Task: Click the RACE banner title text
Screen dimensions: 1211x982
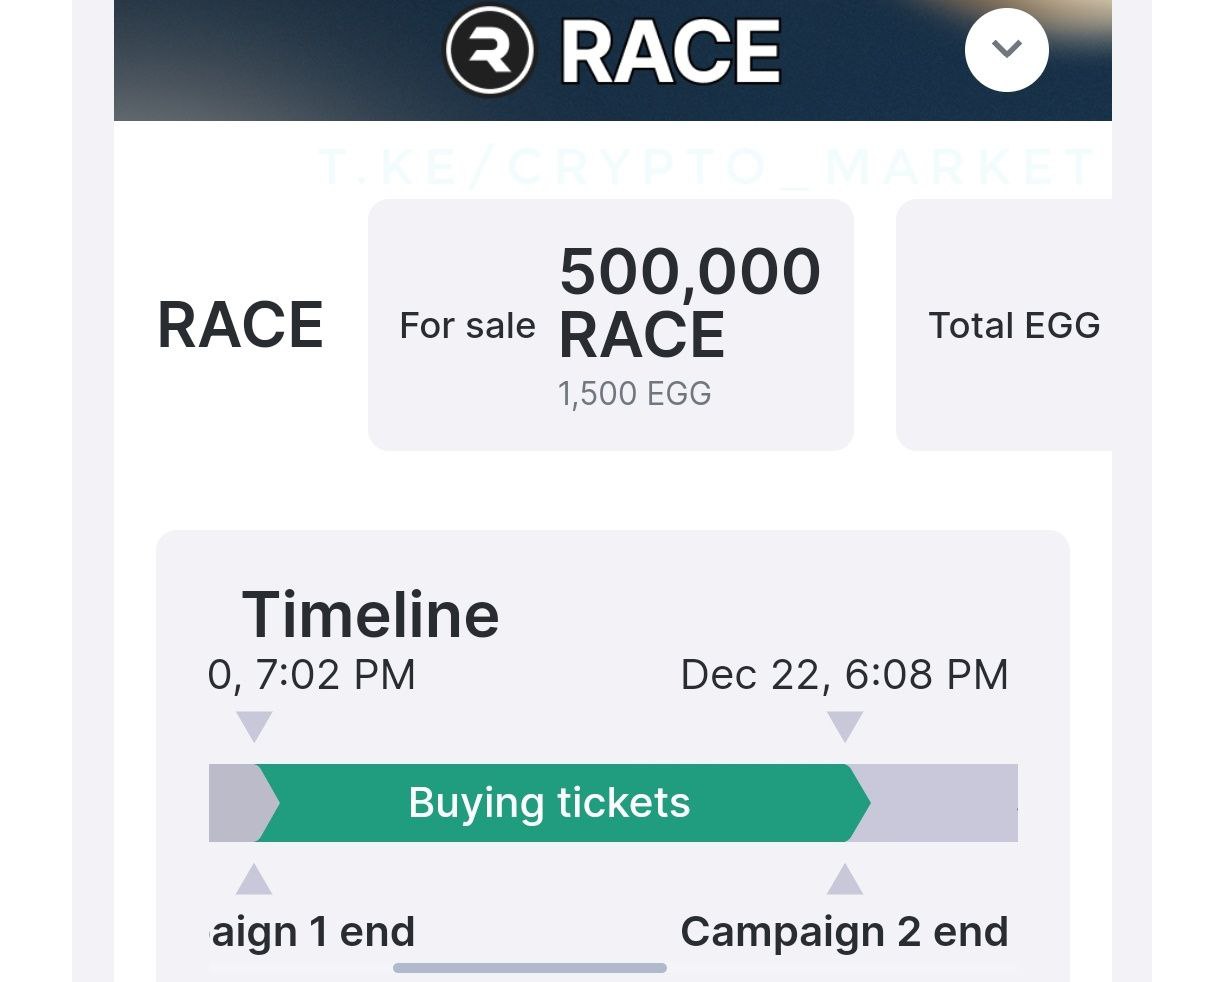Action: pos(670,51)
